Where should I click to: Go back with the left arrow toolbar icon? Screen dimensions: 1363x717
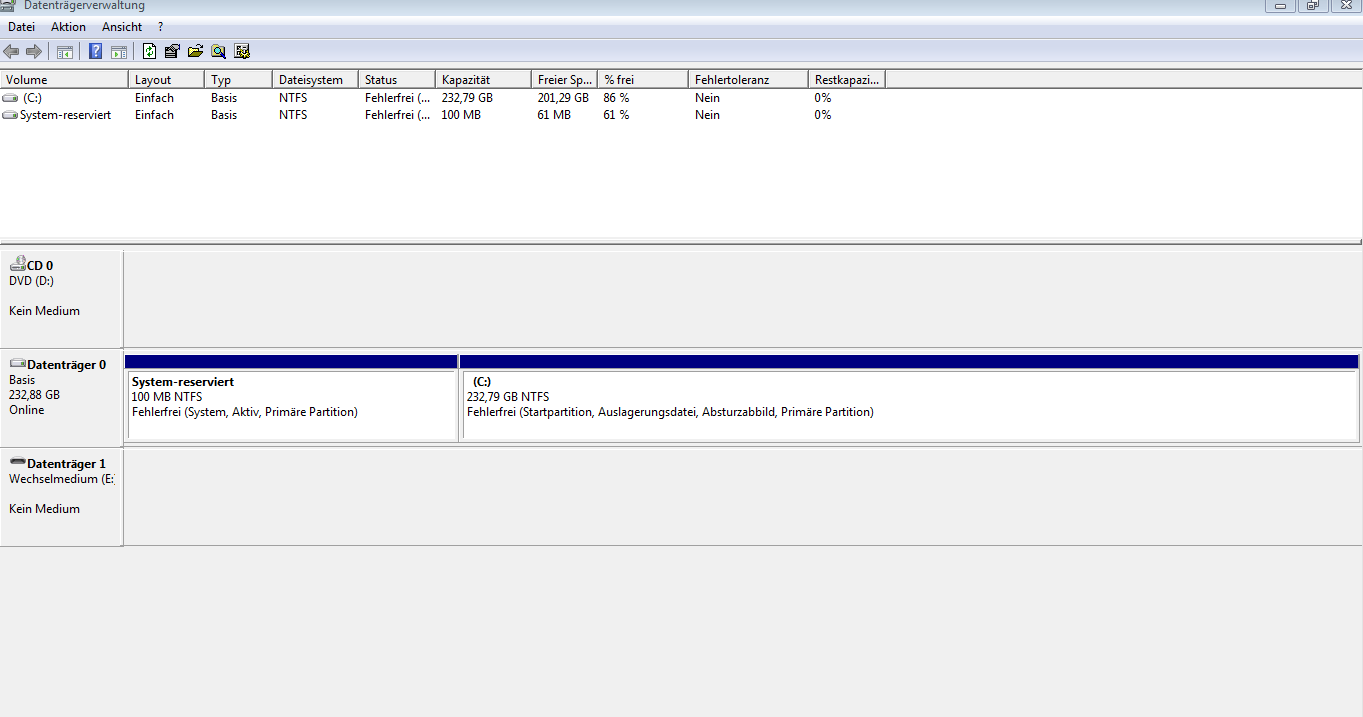(x=12, y=51)
